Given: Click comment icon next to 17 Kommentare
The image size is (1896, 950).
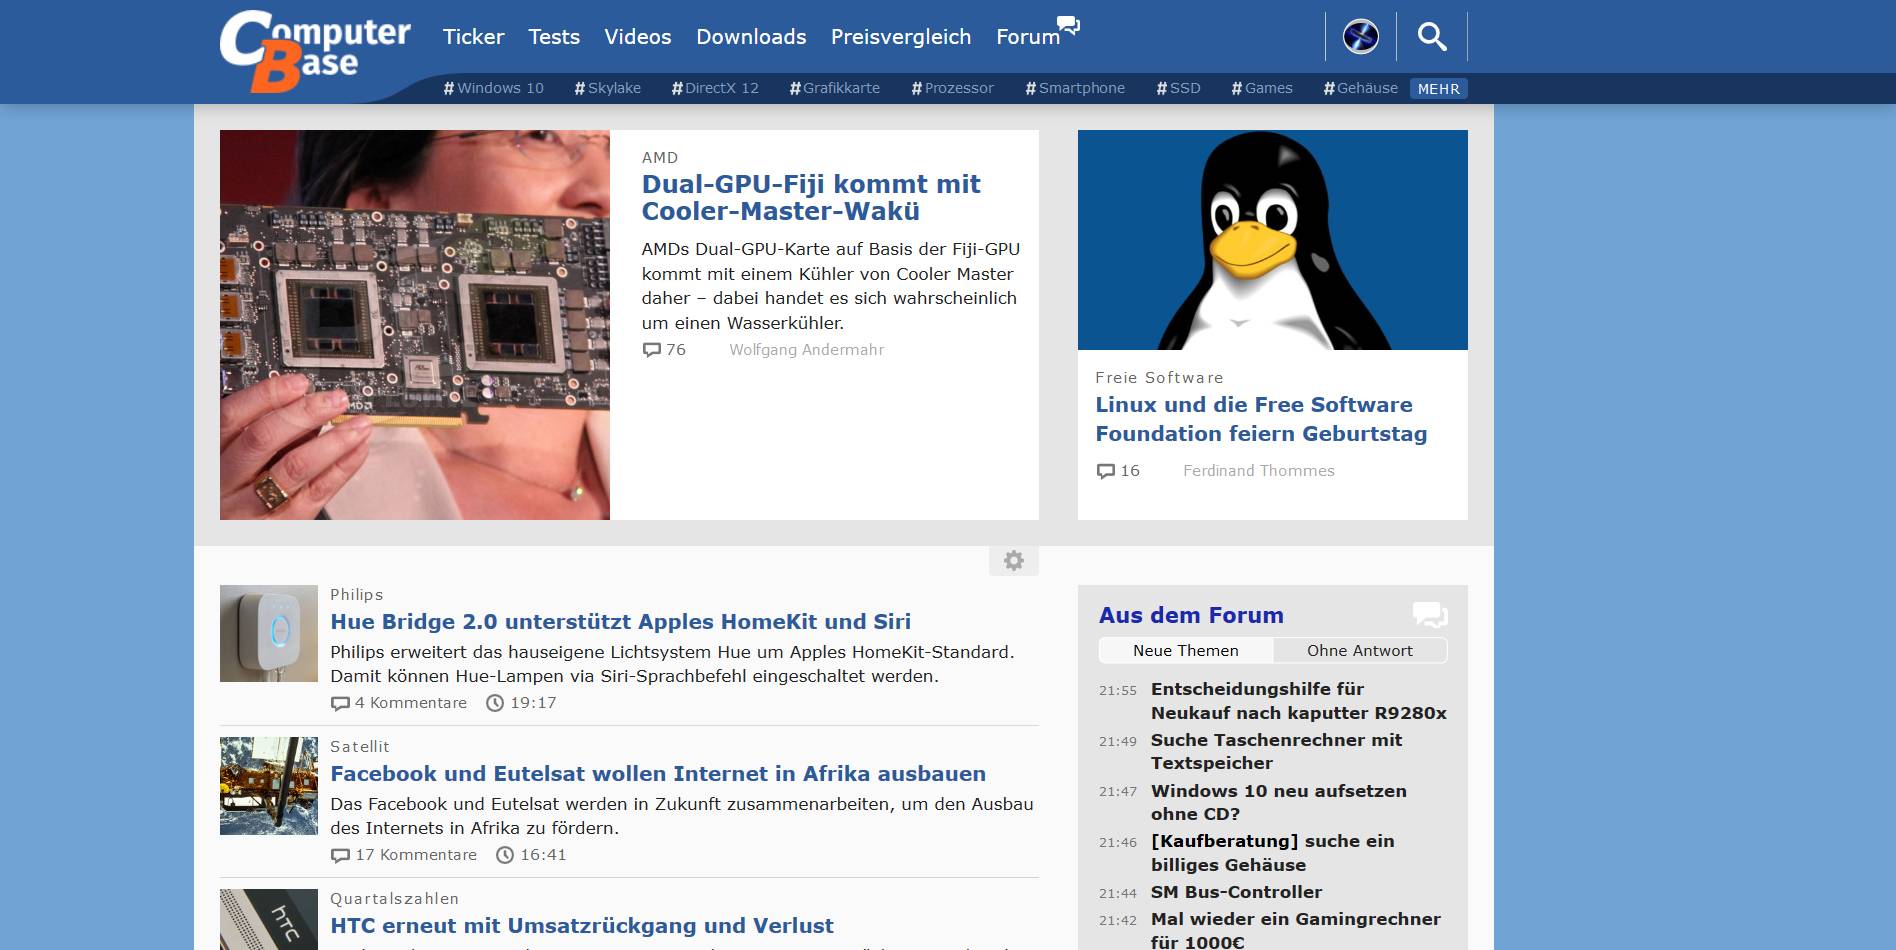Looking at the screenshot, I should [x=340, y=855].
